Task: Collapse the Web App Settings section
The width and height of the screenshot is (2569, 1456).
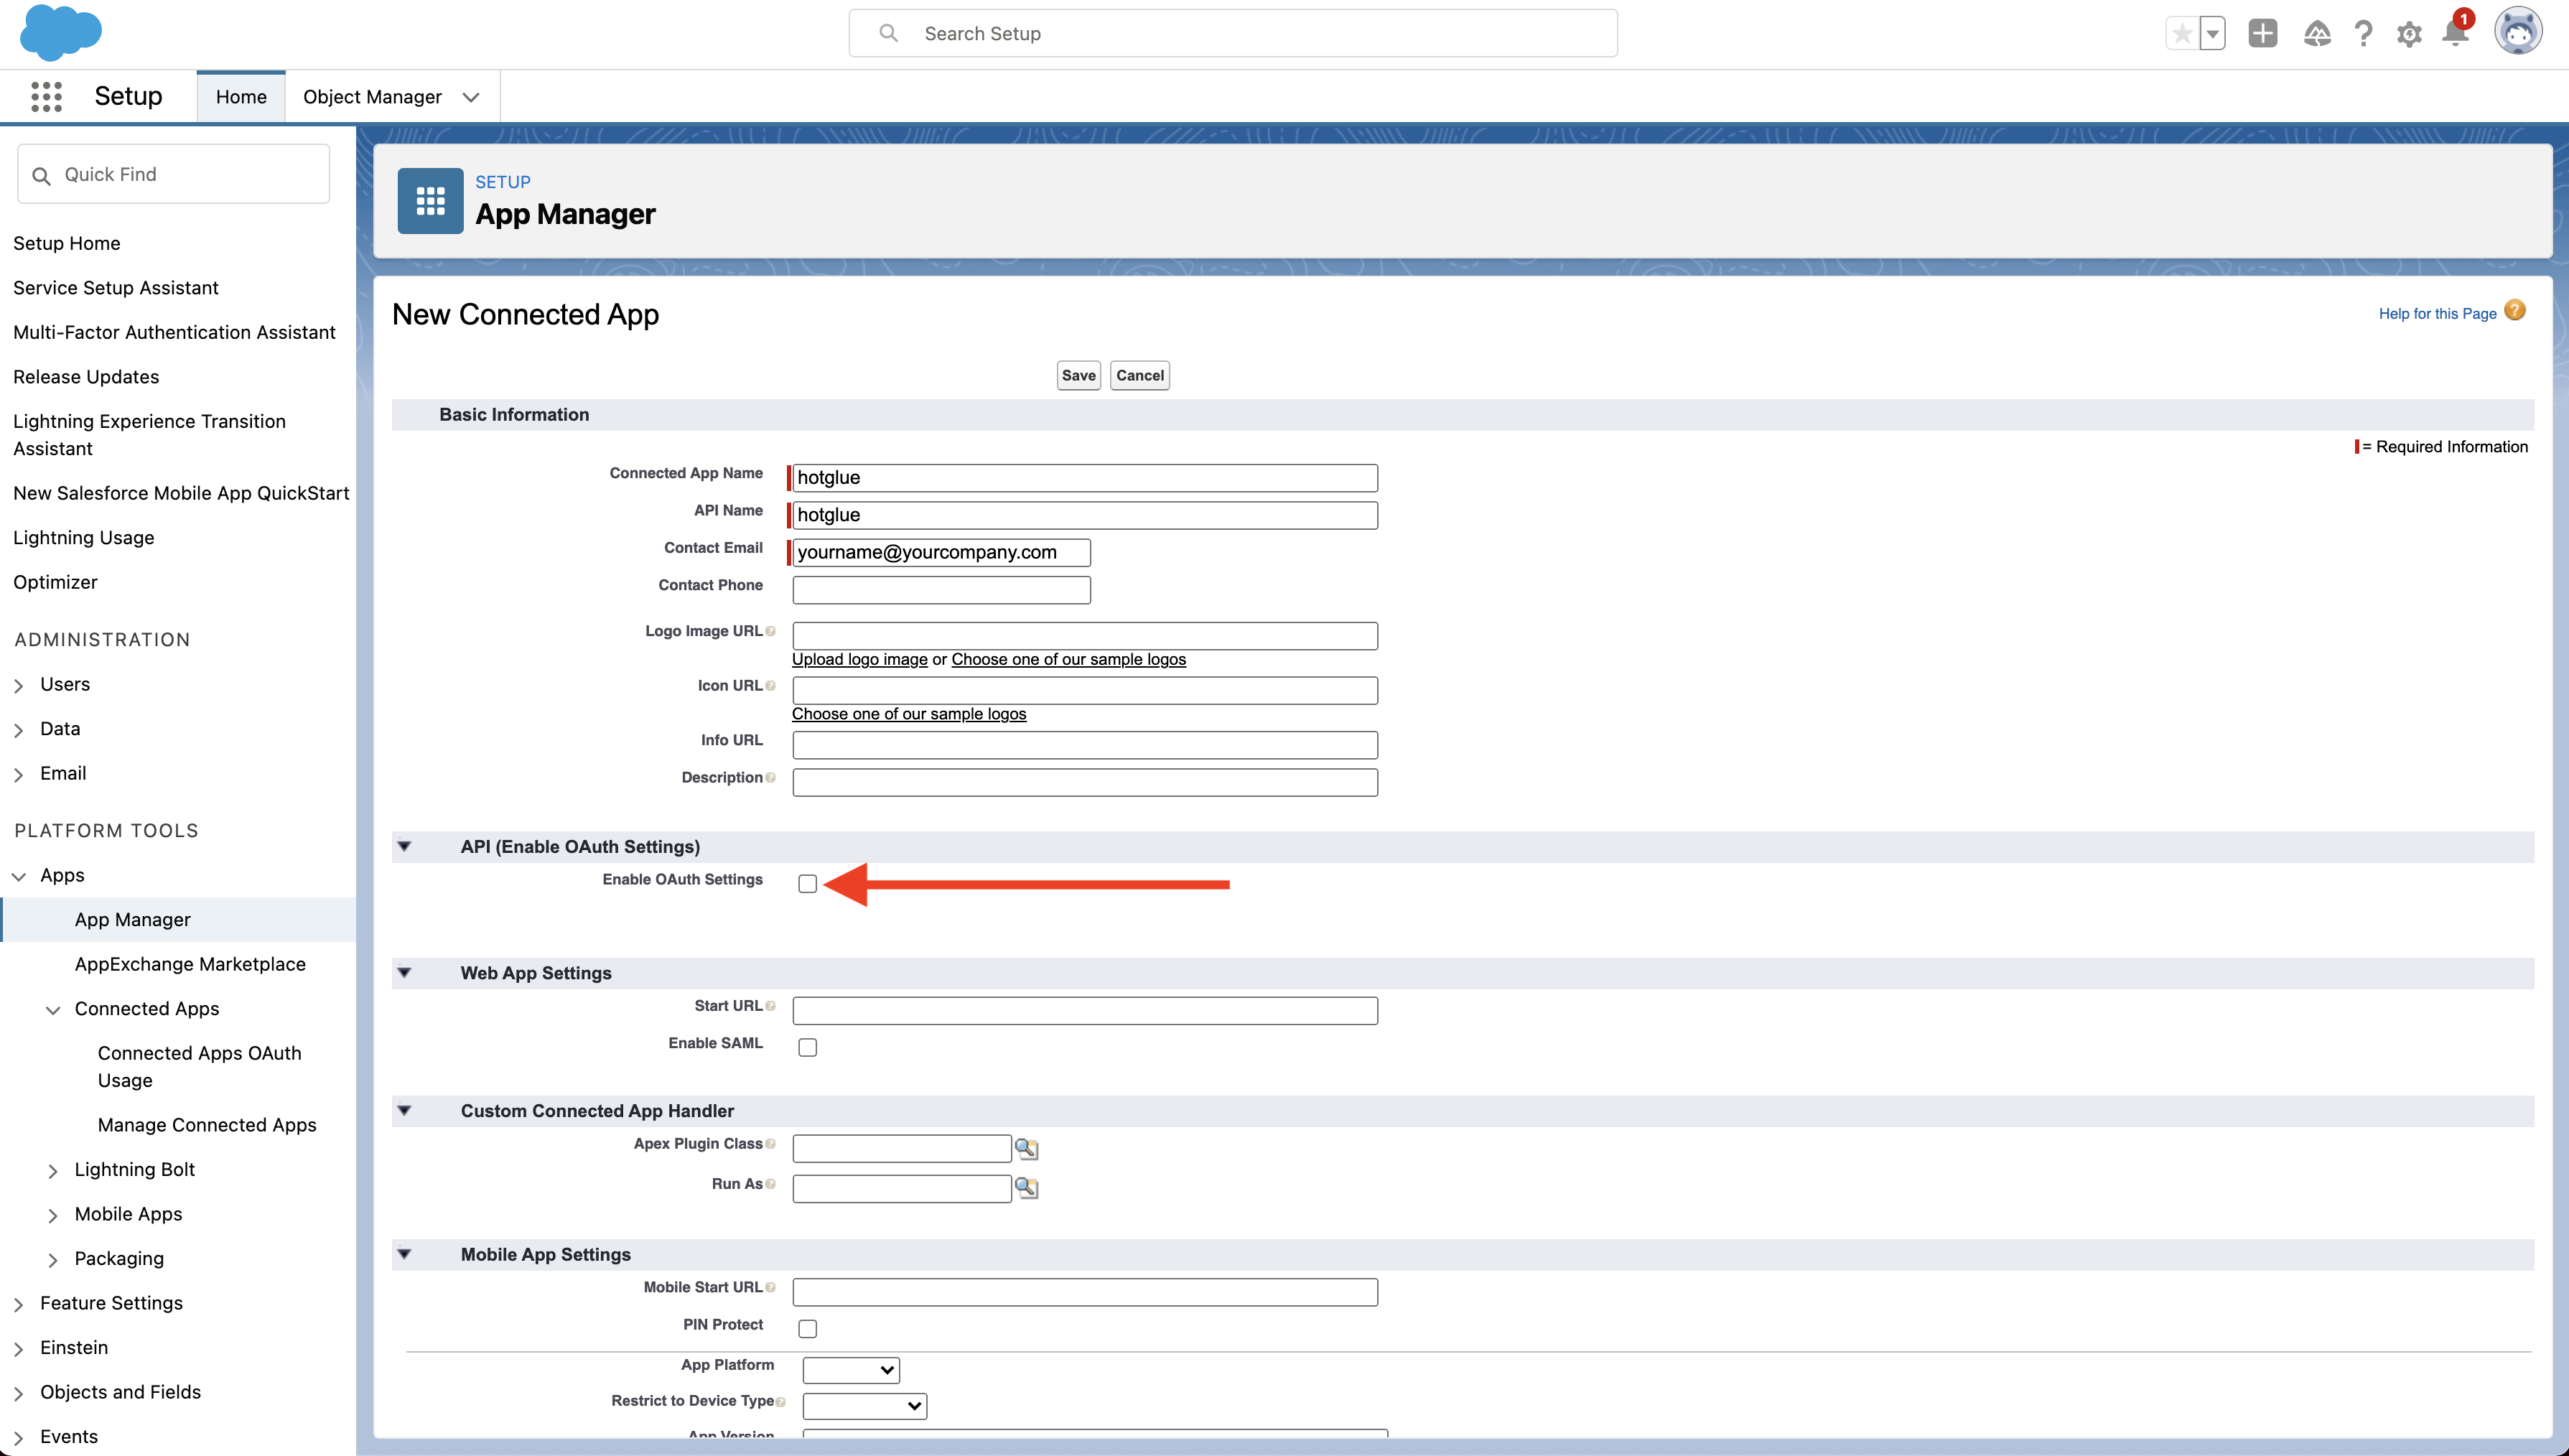Action: click(x=404, y=972)
